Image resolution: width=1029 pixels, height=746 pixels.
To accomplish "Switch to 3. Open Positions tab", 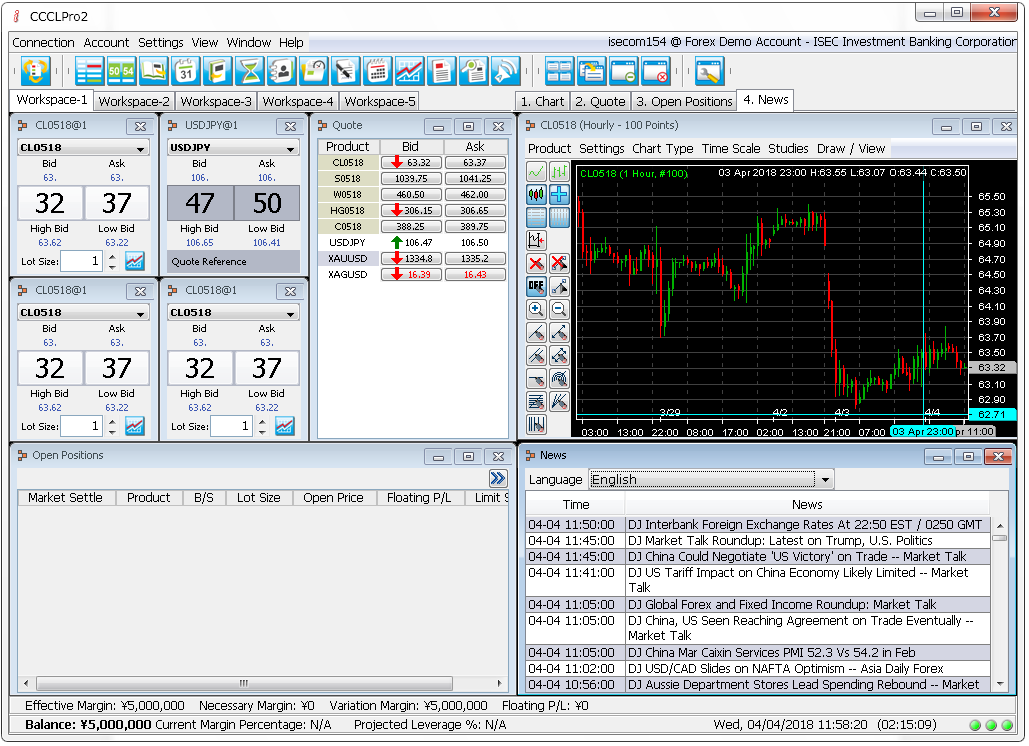I will pyautogui.click(x=684, y=102).
